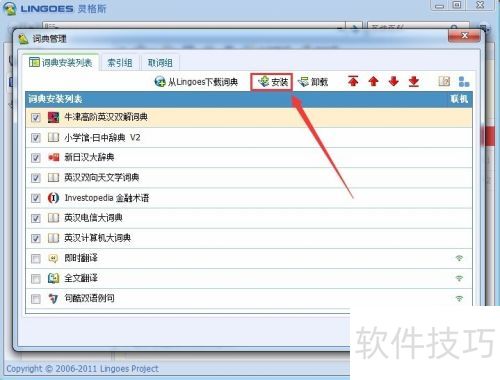The width and height of the screenshot is (500, 380).
Task: Move selected dictionary to bottom arrow
Action: click(414, 81)
